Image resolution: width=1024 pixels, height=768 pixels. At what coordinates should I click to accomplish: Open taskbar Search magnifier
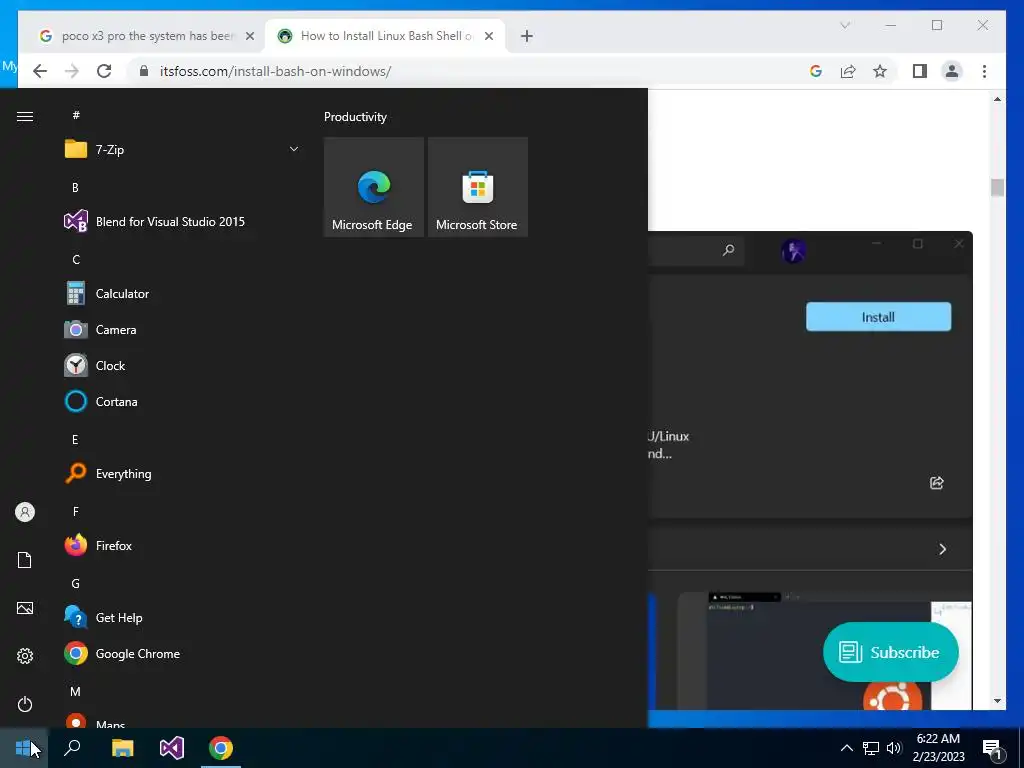pos(72,748)
